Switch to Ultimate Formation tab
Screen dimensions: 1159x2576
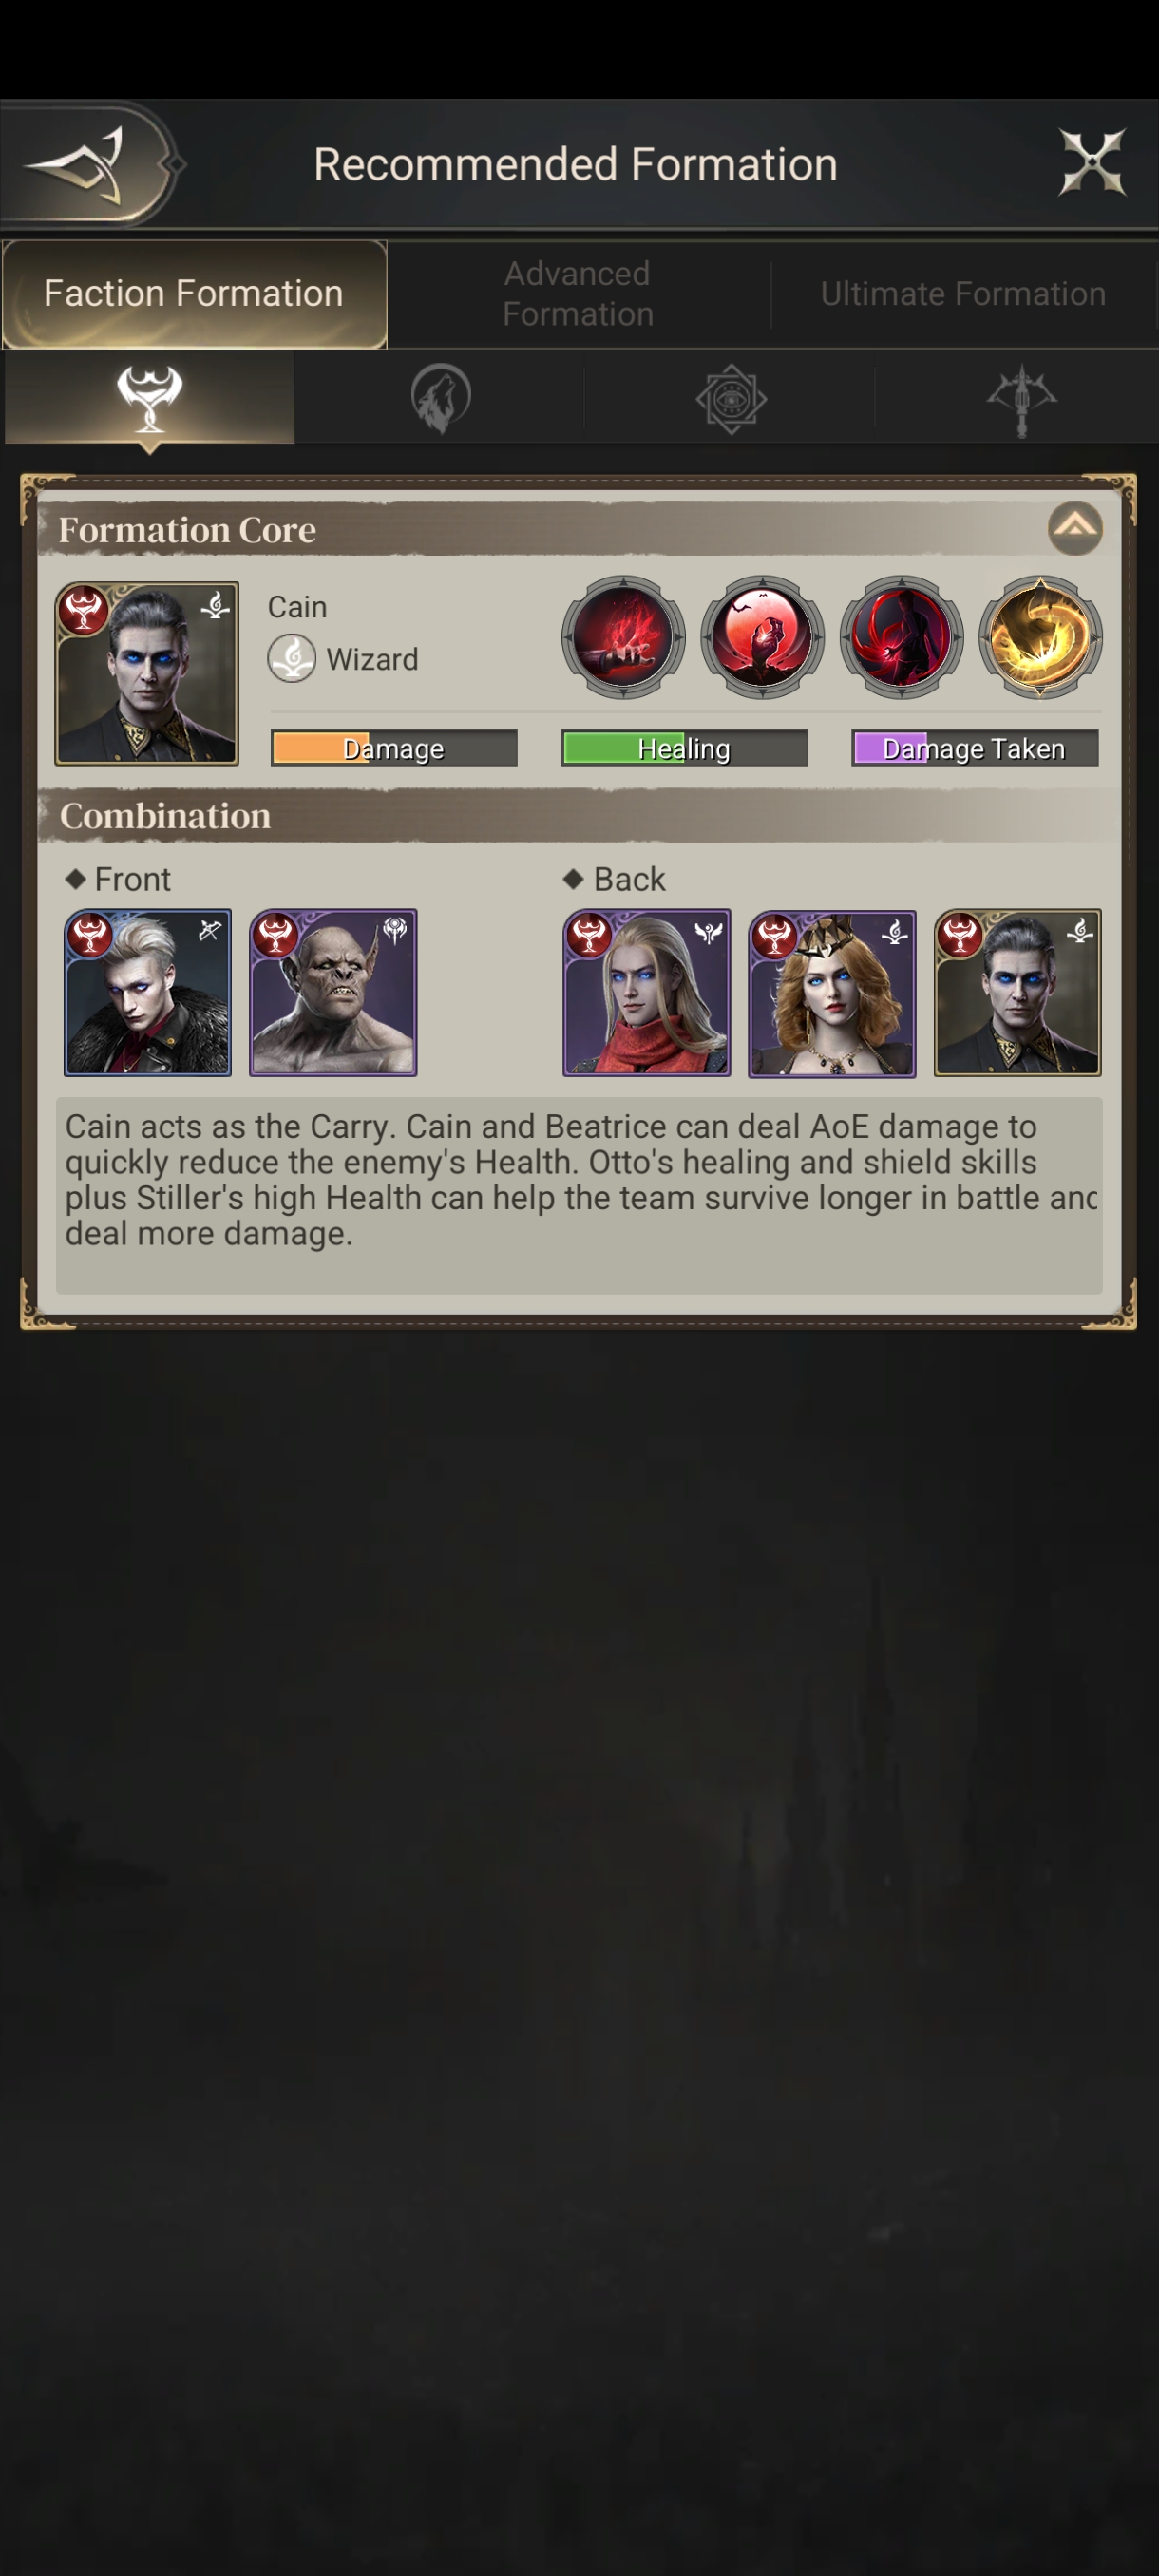[x=963, y=294]
